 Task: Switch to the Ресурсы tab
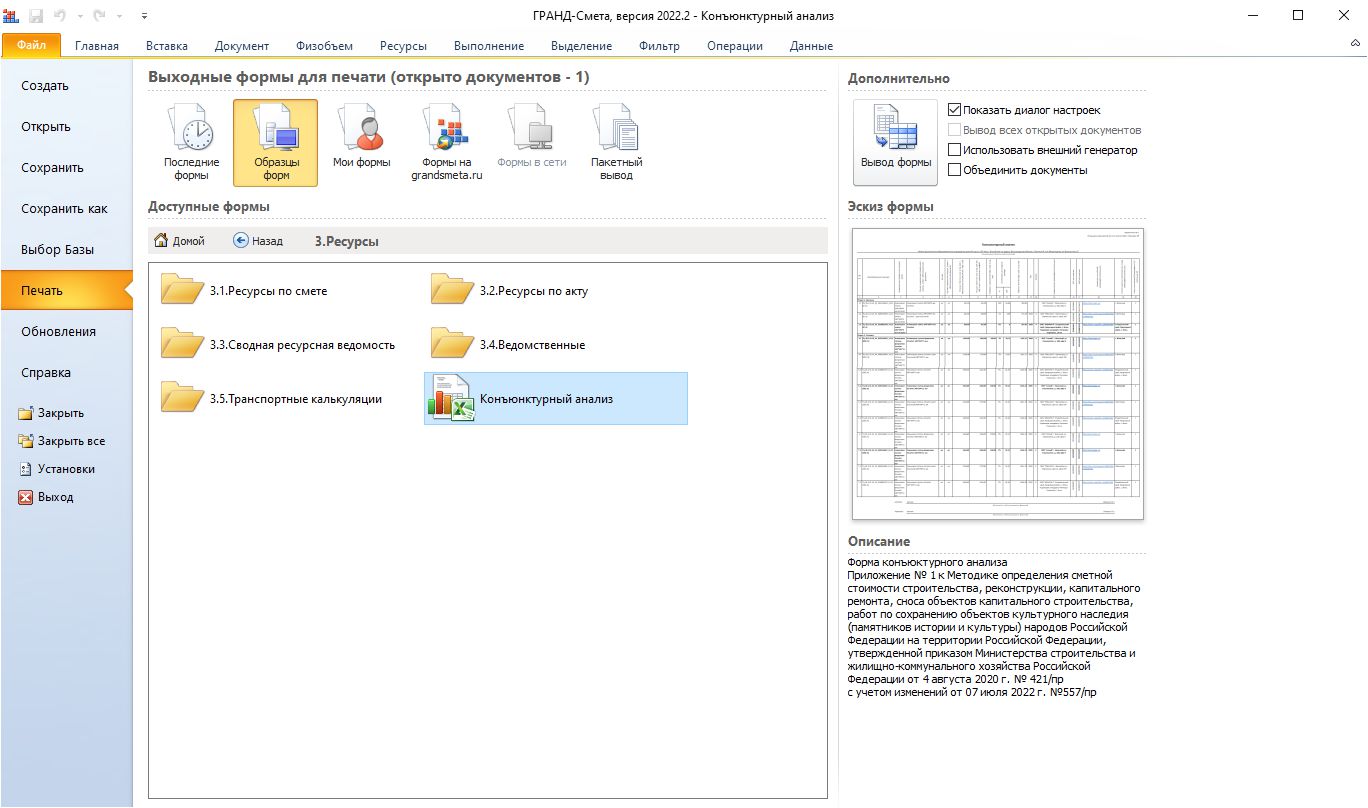click(403, 46)
